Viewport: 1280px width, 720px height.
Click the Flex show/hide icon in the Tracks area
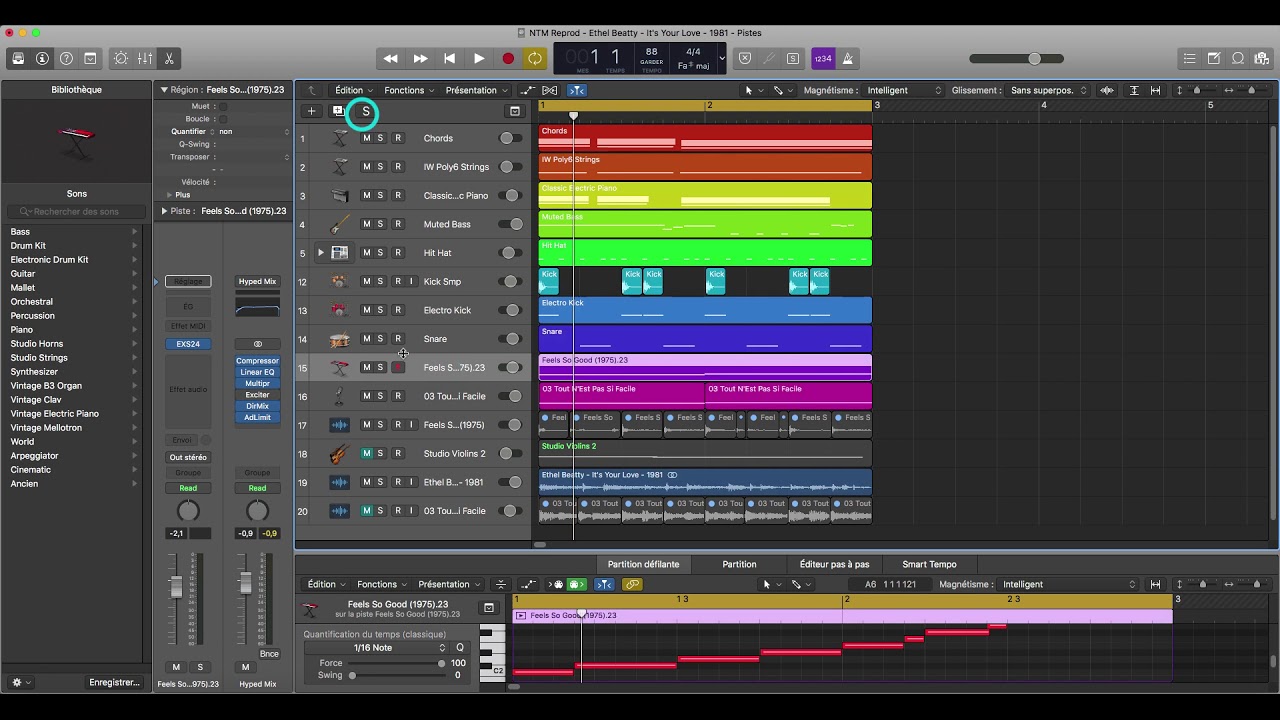549,90
